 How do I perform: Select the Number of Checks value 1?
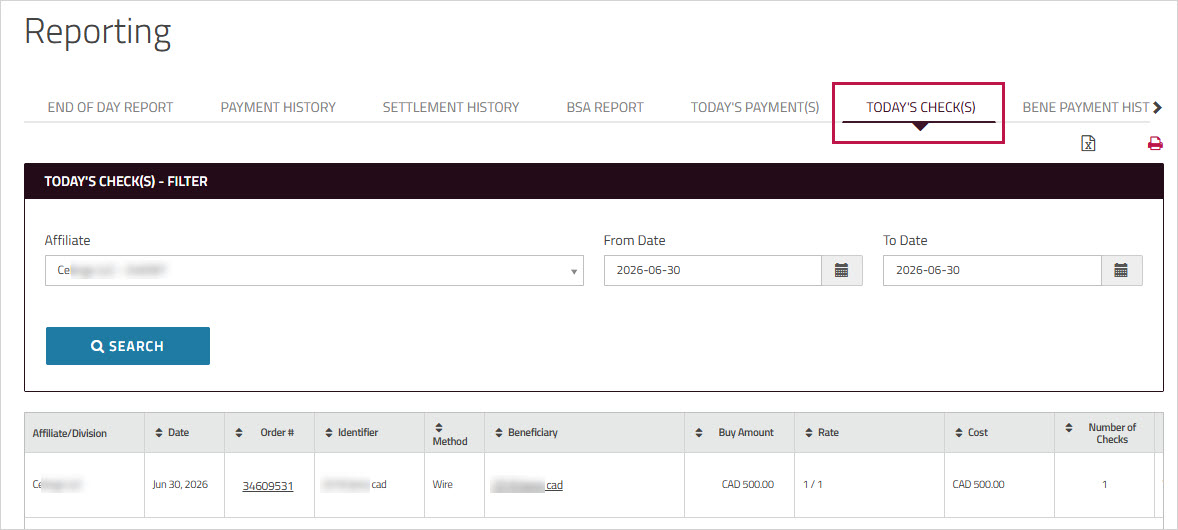pos(1104,485)
